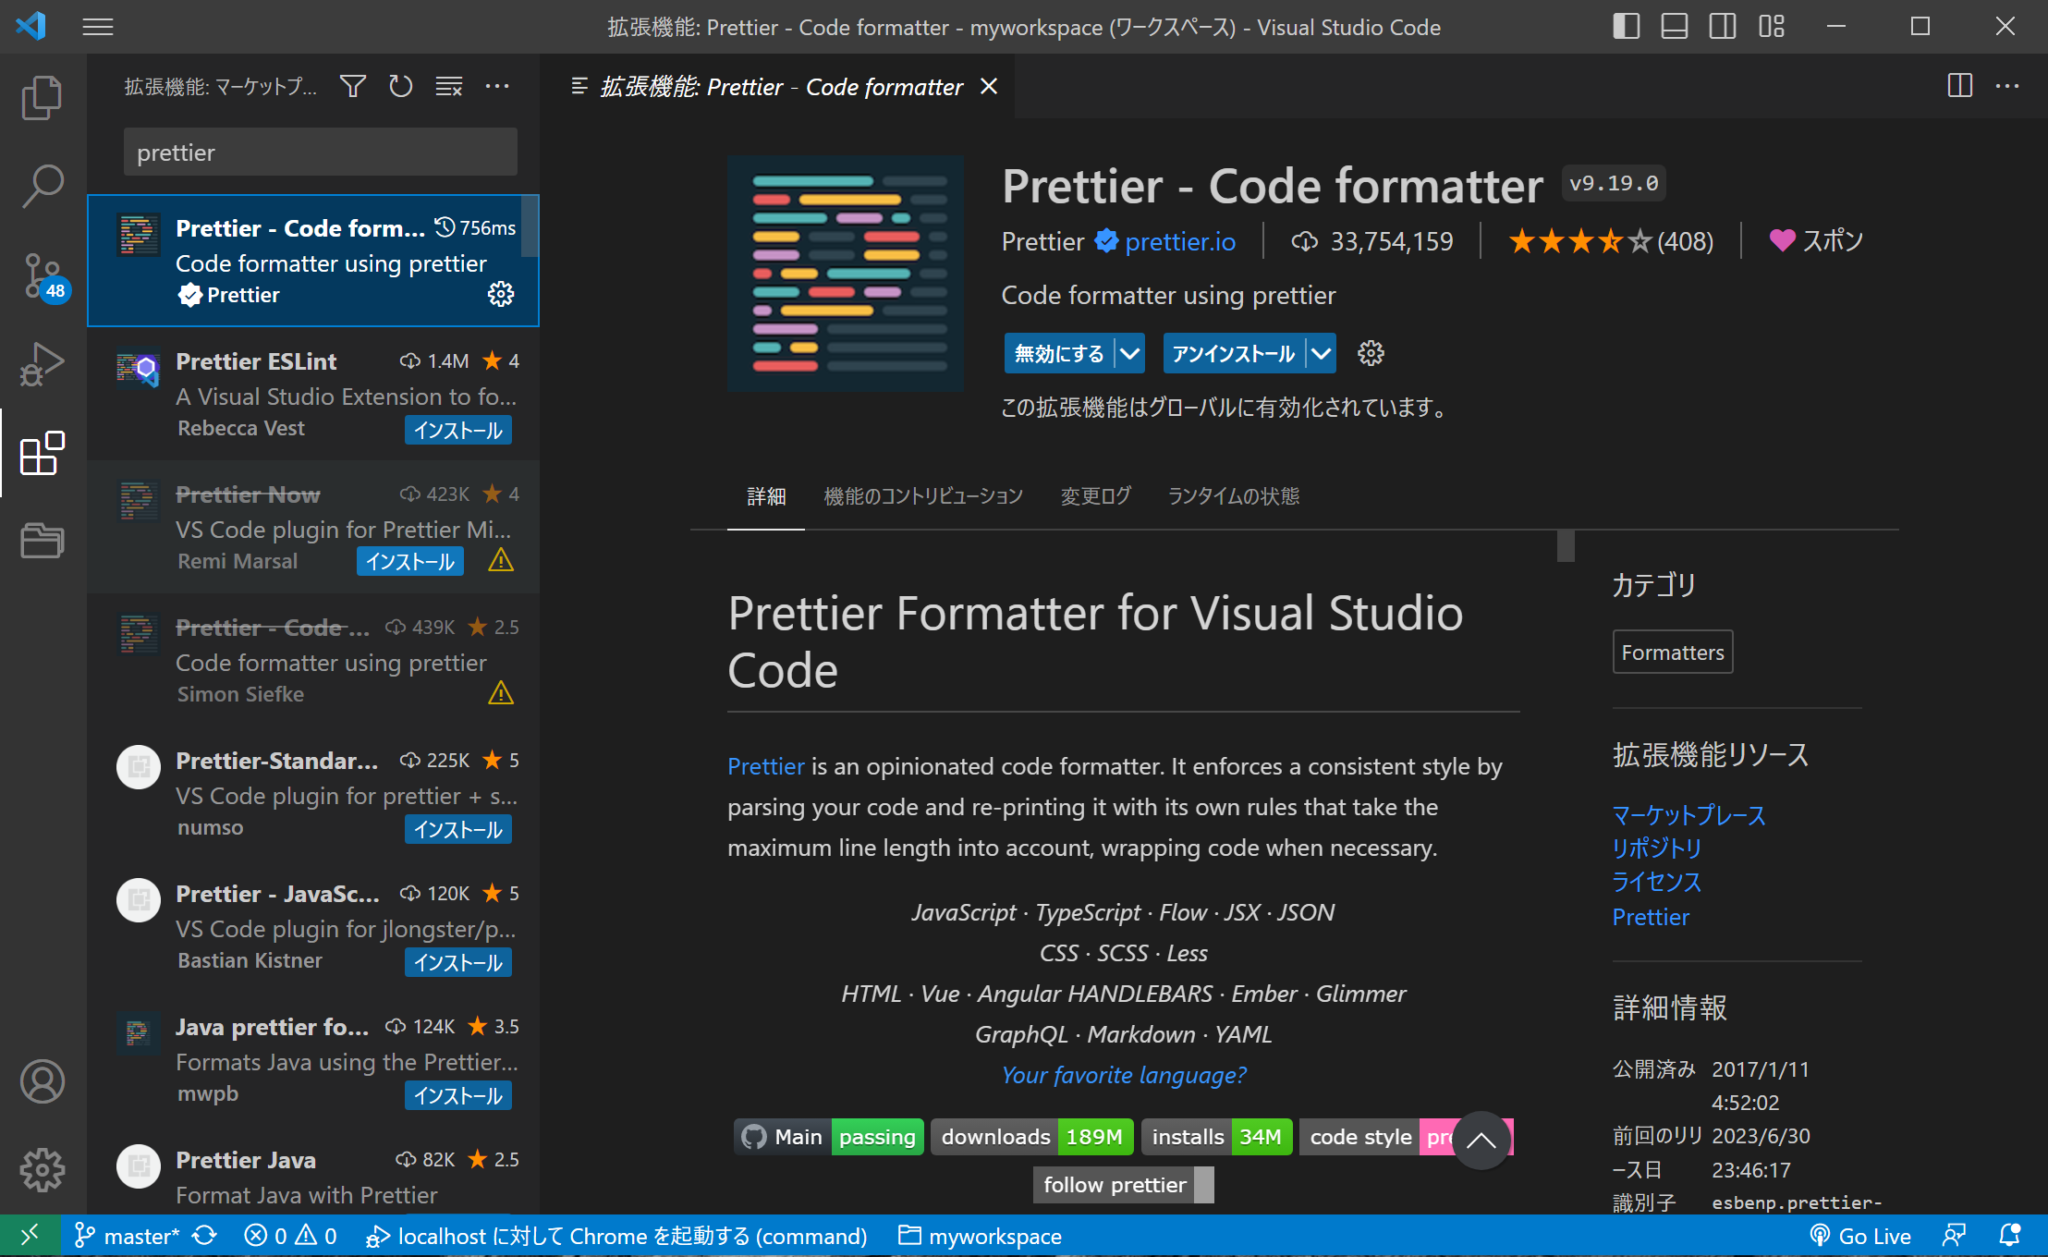Switch to the 機能のコントリビューション tab
Viewport: 2048px width, 1257px height.
click(923, 496)
